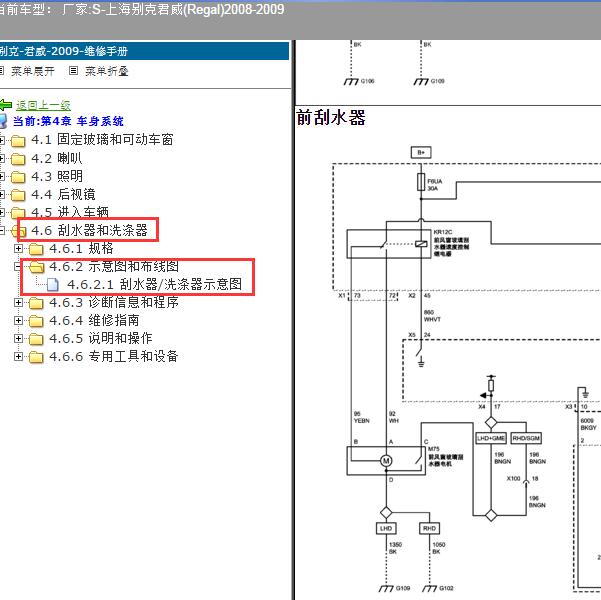
Task: Click folder icon of 4.6.4 维修指南
Action: pyautogui.click(x=36, y=321)
